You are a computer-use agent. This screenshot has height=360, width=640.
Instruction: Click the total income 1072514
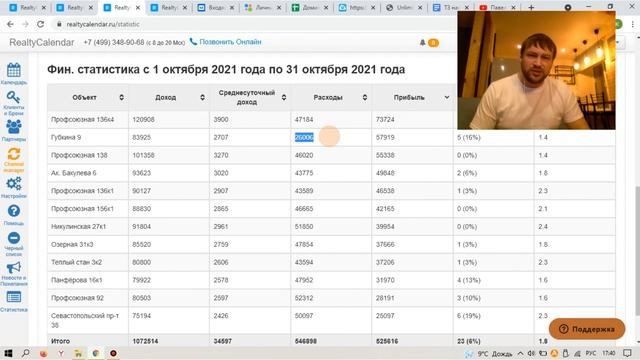(x=145, y=341)
